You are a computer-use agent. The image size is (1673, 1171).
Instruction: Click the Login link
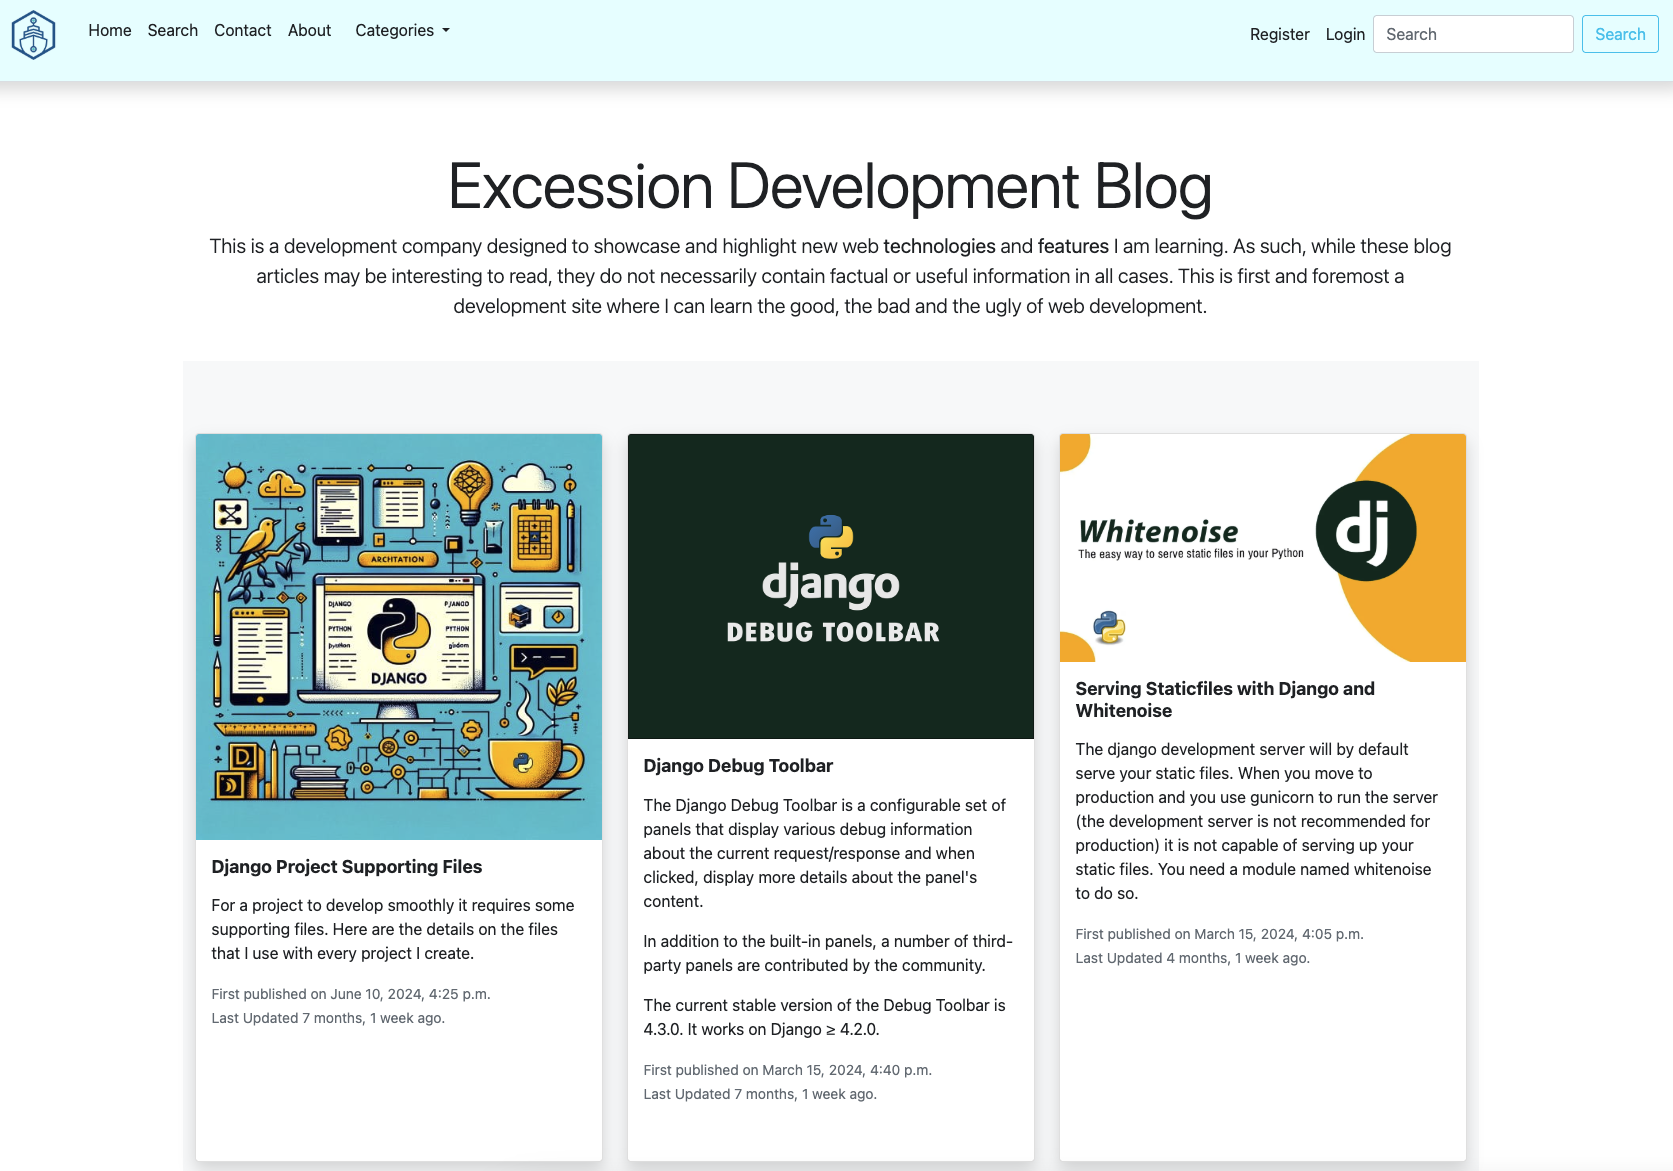point(1345,34)
